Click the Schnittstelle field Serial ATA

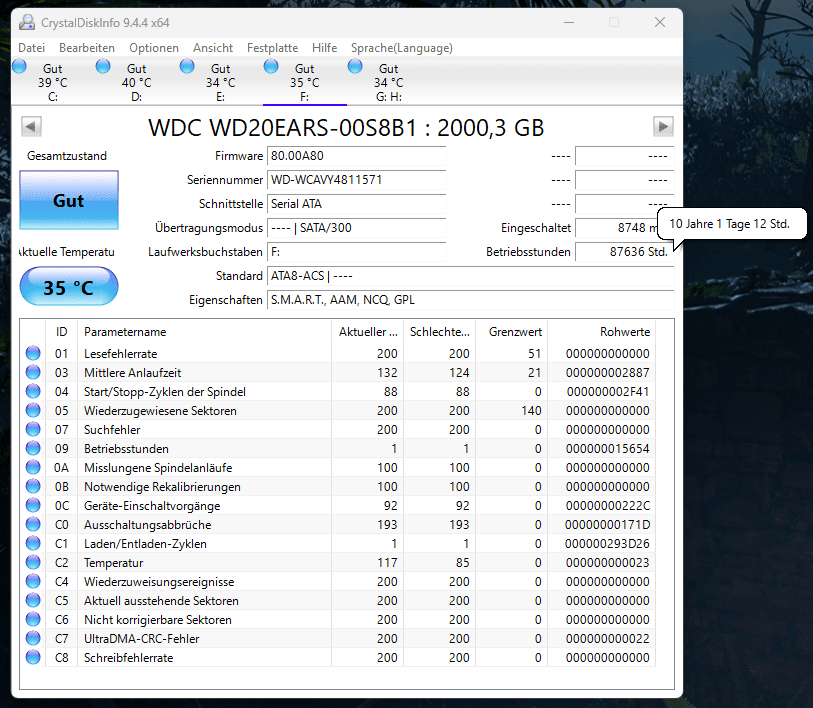click(x=357, y=204)
